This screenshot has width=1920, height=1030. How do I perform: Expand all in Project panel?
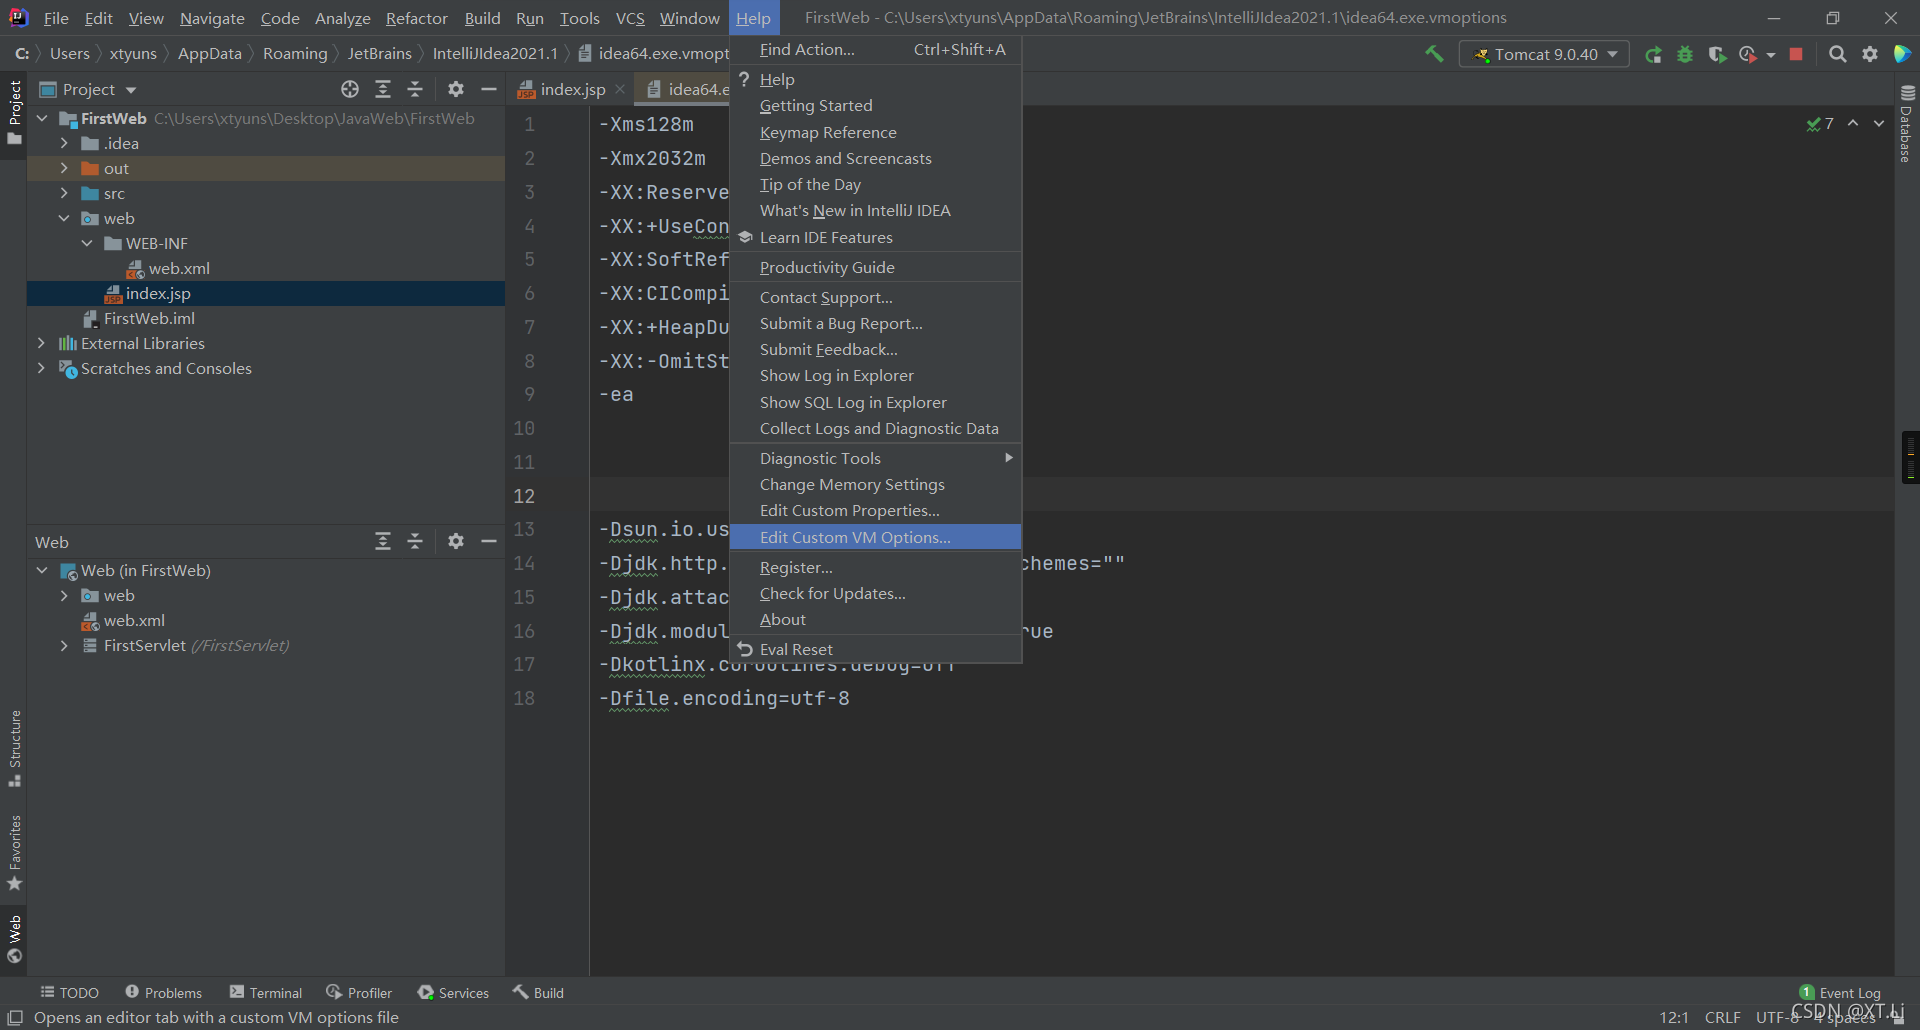[x=383, y=89]
